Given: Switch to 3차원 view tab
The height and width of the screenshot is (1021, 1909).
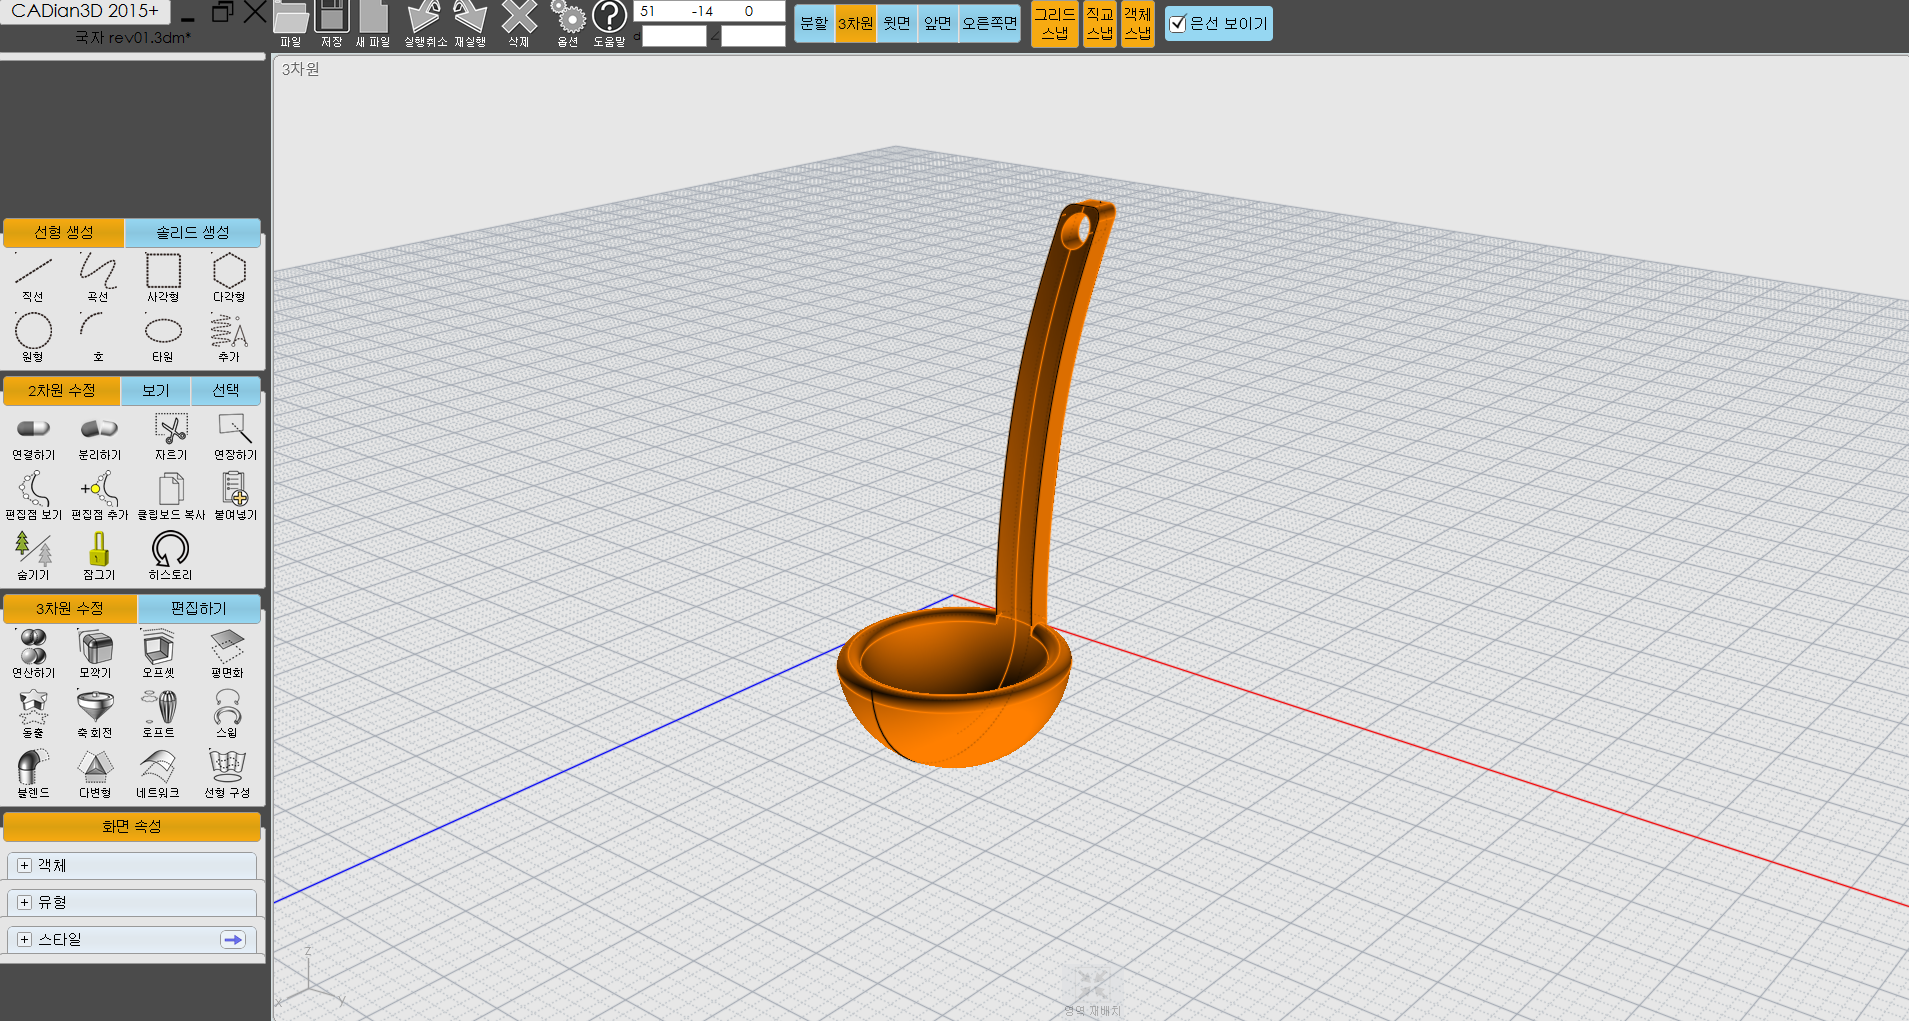Looking at the screenshot, I should (856, 23).
